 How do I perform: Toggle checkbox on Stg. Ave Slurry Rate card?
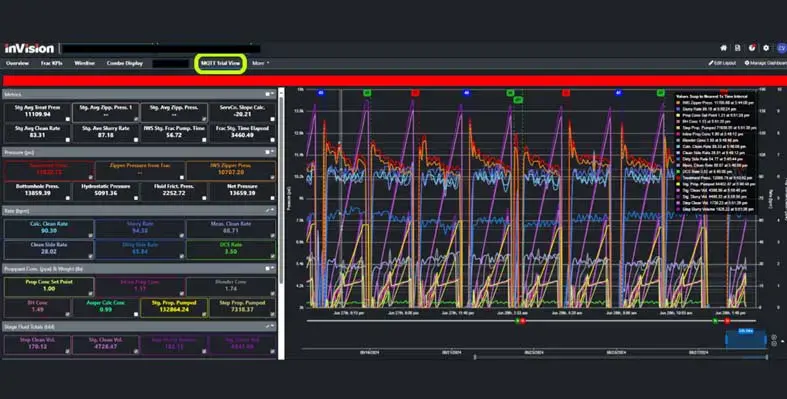pos(136,140)
